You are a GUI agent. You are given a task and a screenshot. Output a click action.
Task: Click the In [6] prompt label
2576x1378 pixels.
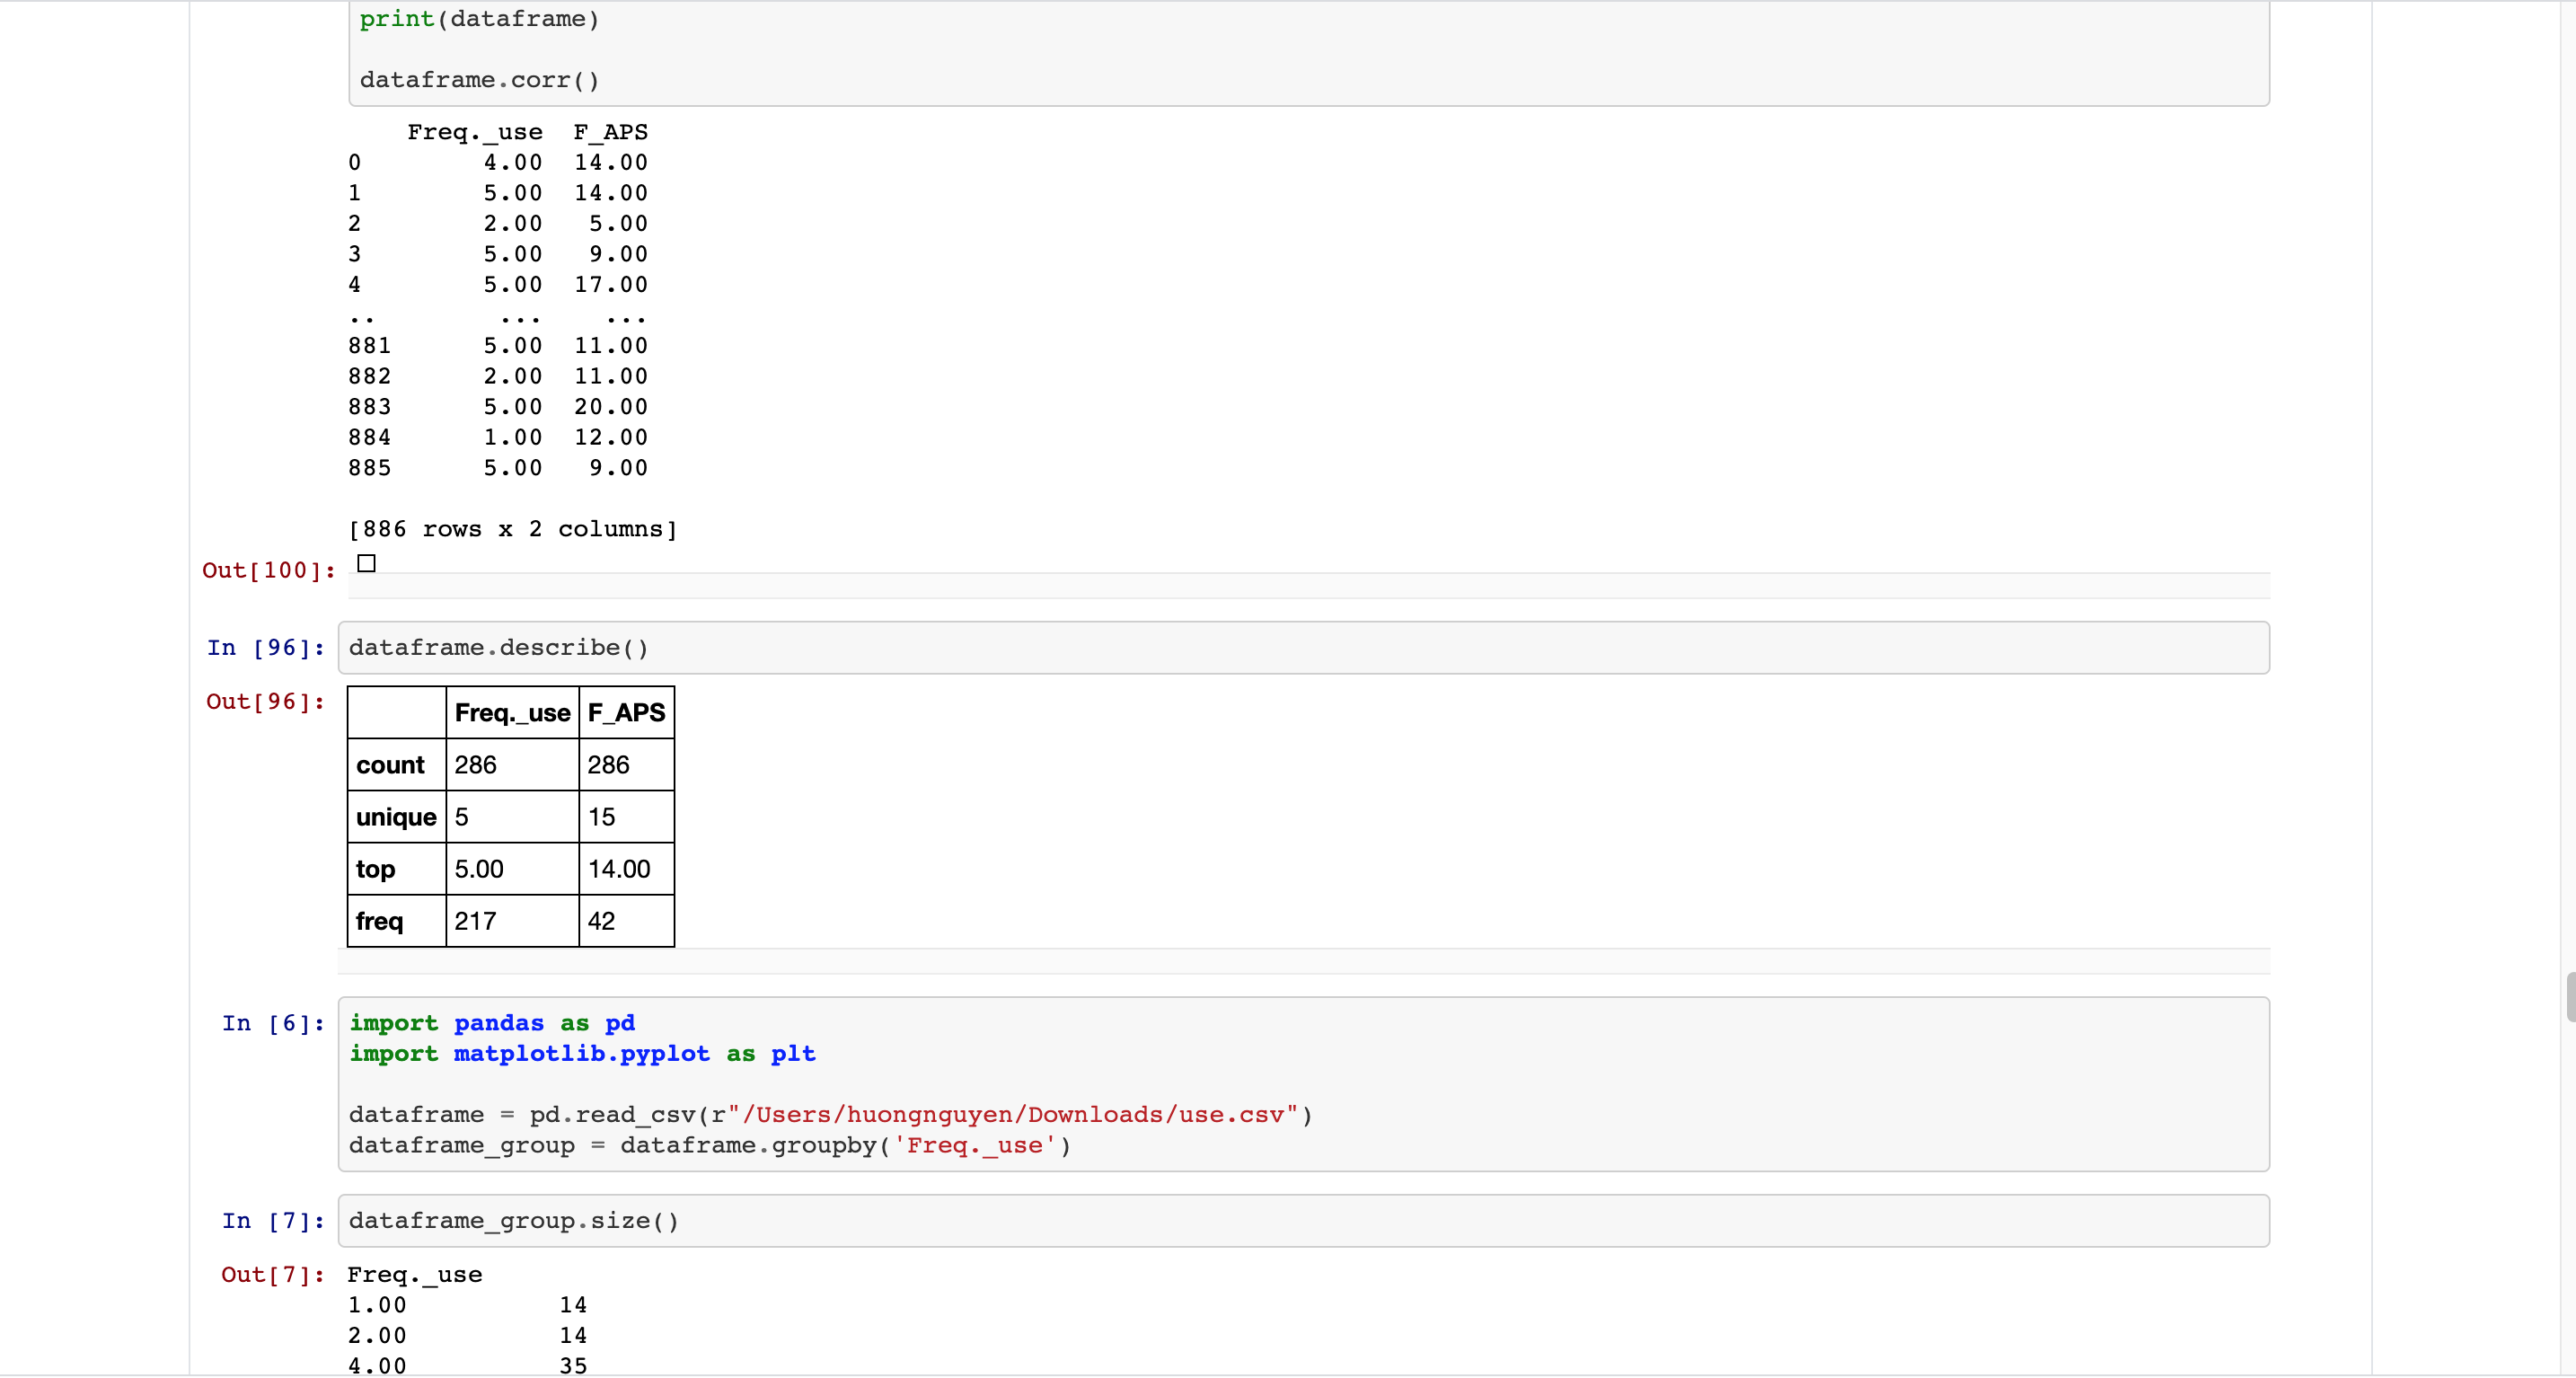click(273, 1023)
